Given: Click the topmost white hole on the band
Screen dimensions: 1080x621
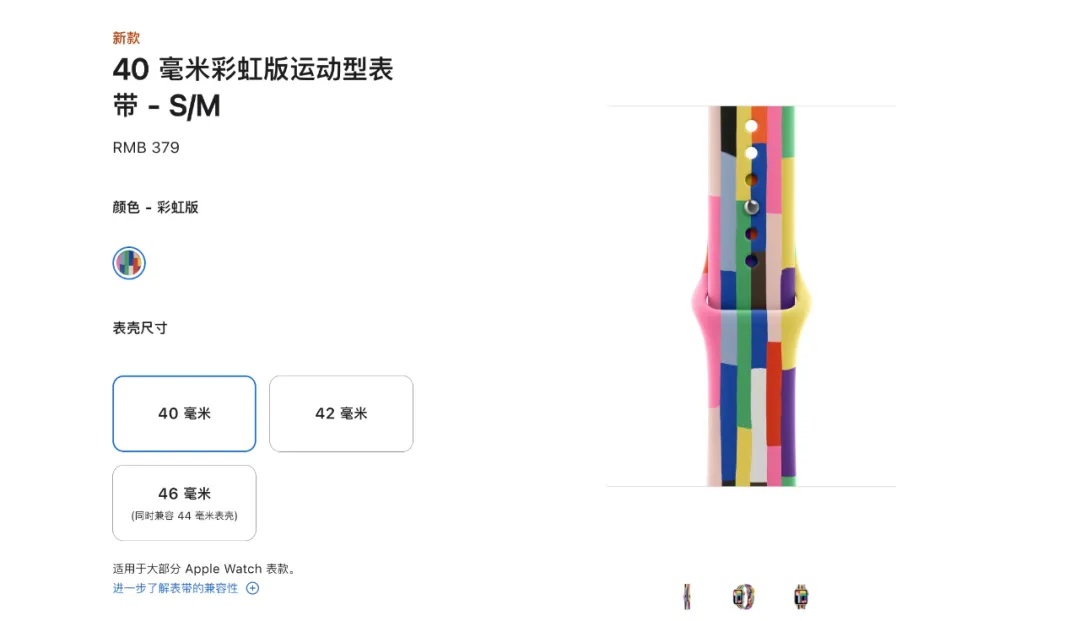Looking at the screenshot, I should pyautogui.click(x=751, y=126).
